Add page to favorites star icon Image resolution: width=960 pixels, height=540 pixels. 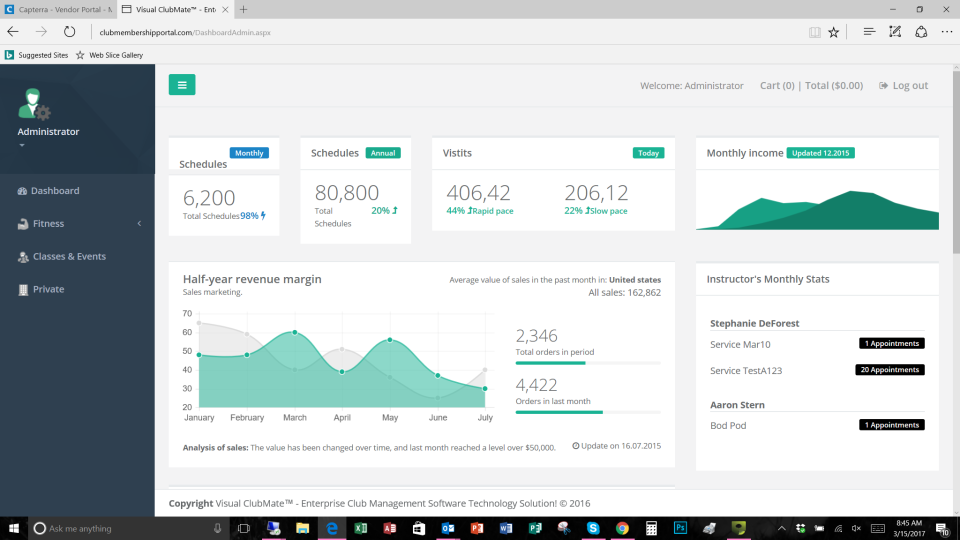pyautogui.click(x=833, y=32)
